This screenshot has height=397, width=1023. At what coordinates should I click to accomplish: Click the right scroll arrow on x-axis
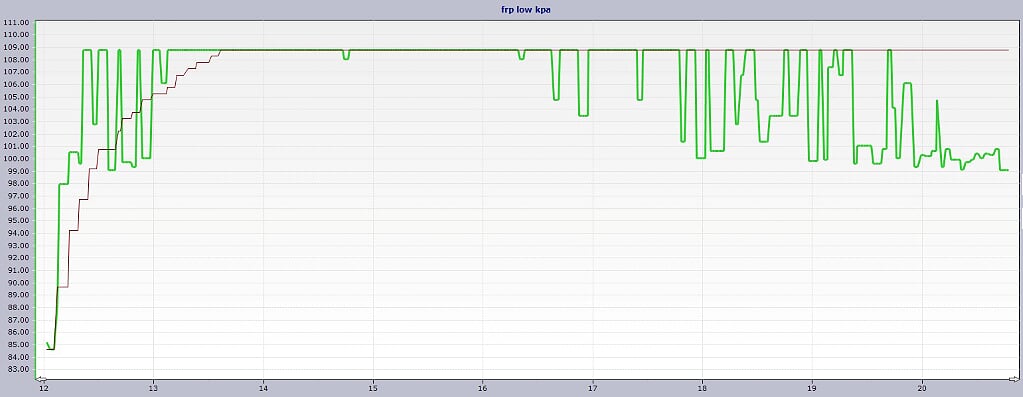[1013, 379]
